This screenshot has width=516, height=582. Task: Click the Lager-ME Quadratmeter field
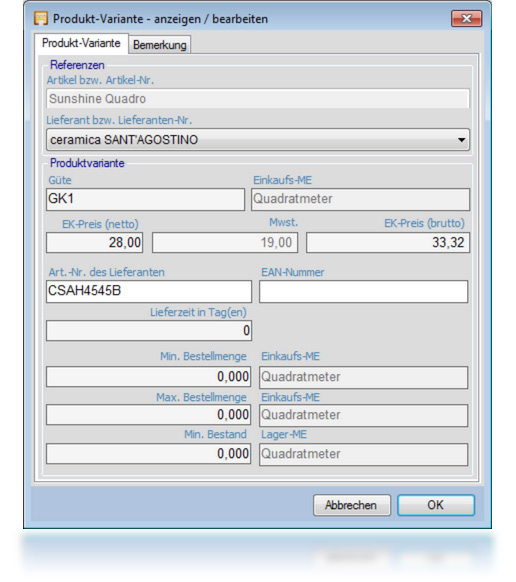363,454
